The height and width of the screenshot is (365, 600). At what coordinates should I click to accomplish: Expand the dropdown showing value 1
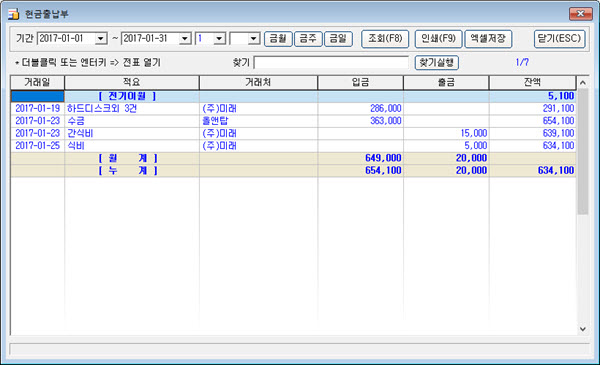point(220,39)
